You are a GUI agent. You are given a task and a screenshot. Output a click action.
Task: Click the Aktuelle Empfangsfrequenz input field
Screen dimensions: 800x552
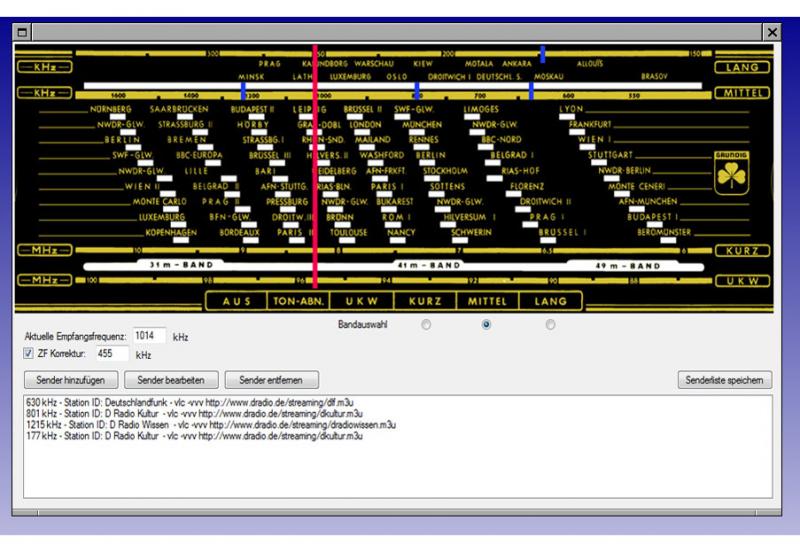(150, 336)
